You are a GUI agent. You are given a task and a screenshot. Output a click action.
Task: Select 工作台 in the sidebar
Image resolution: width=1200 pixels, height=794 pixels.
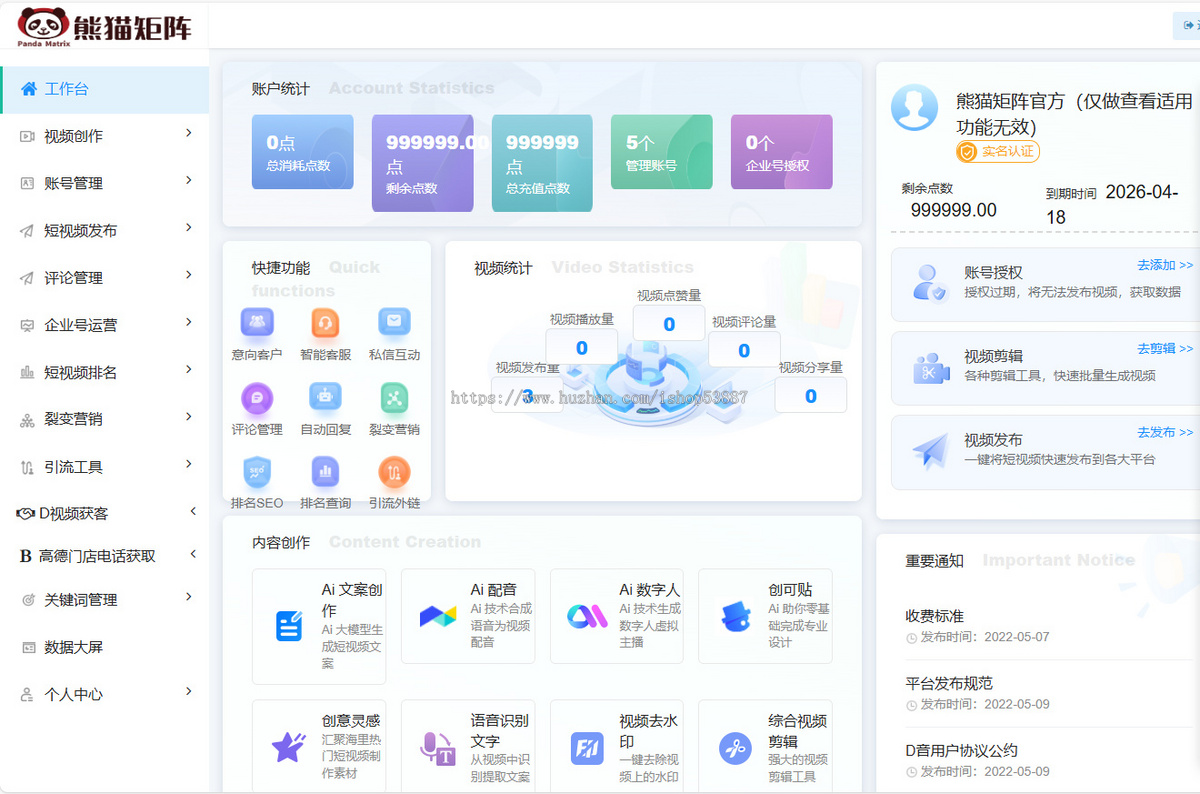pyautogui.click(x=104, y=88)
